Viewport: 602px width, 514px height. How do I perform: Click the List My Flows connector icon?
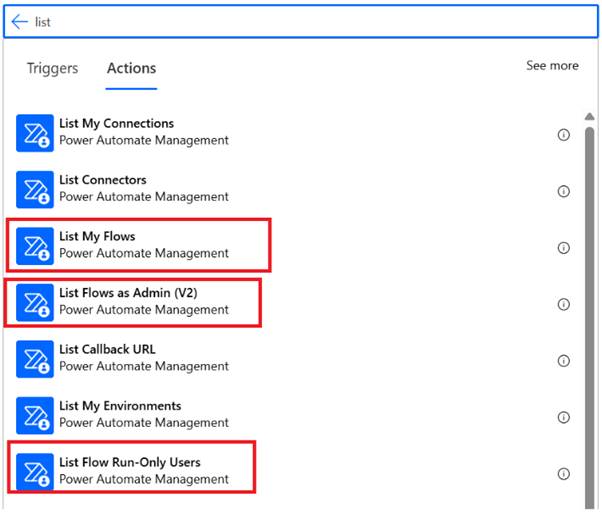35,246
